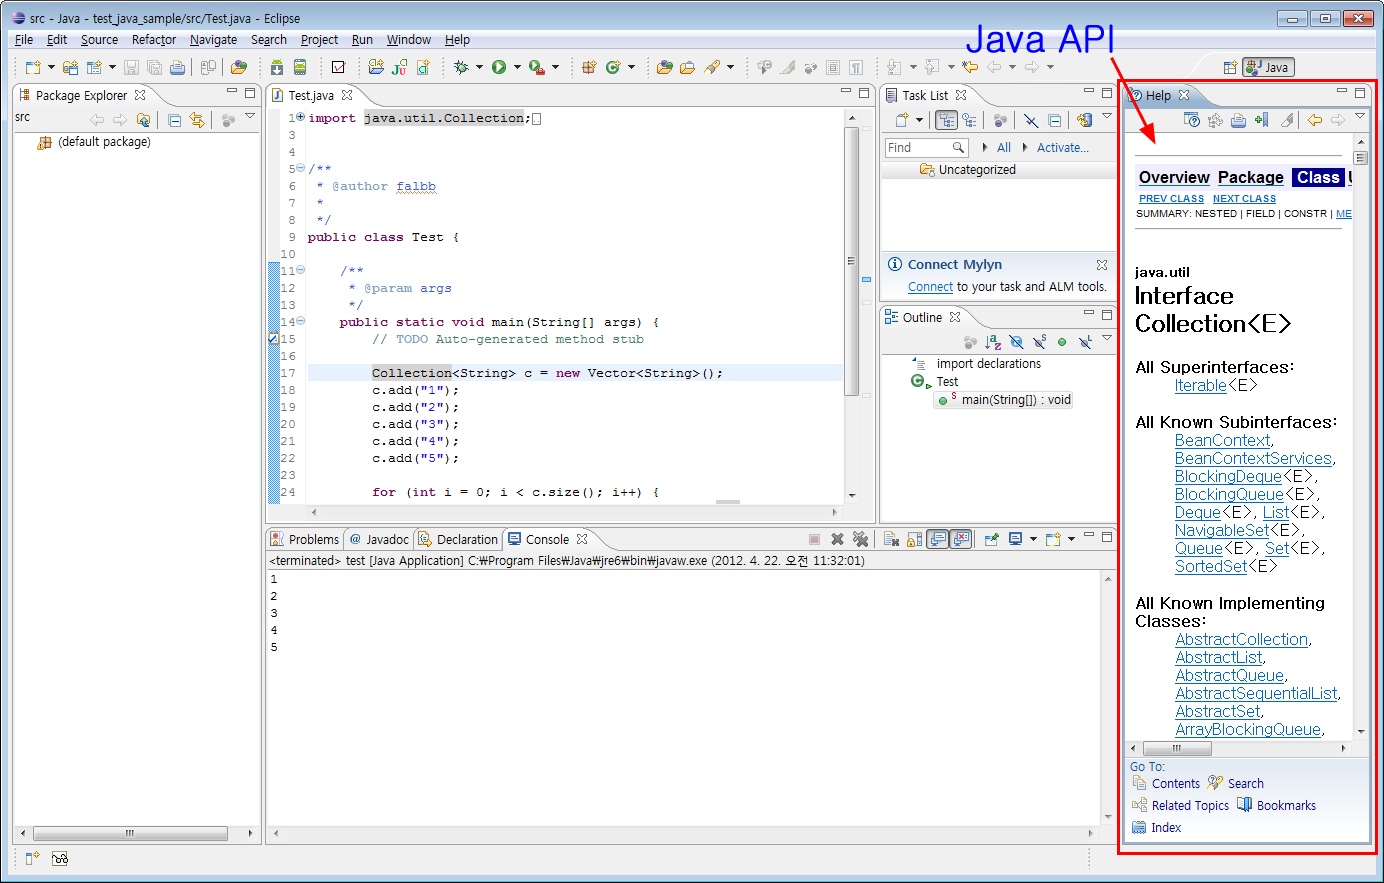Toggle Hide Static Members in Outline
Viewport: 1384px width, 883px height.
pos(1040,342)
